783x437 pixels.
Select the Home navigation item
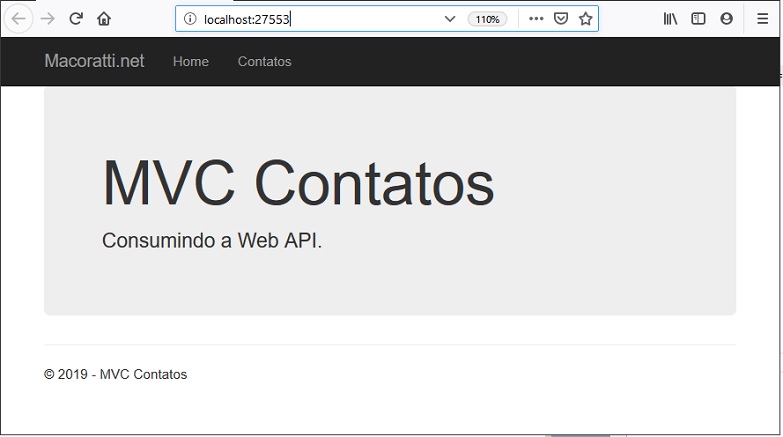(x=191, y=61)
